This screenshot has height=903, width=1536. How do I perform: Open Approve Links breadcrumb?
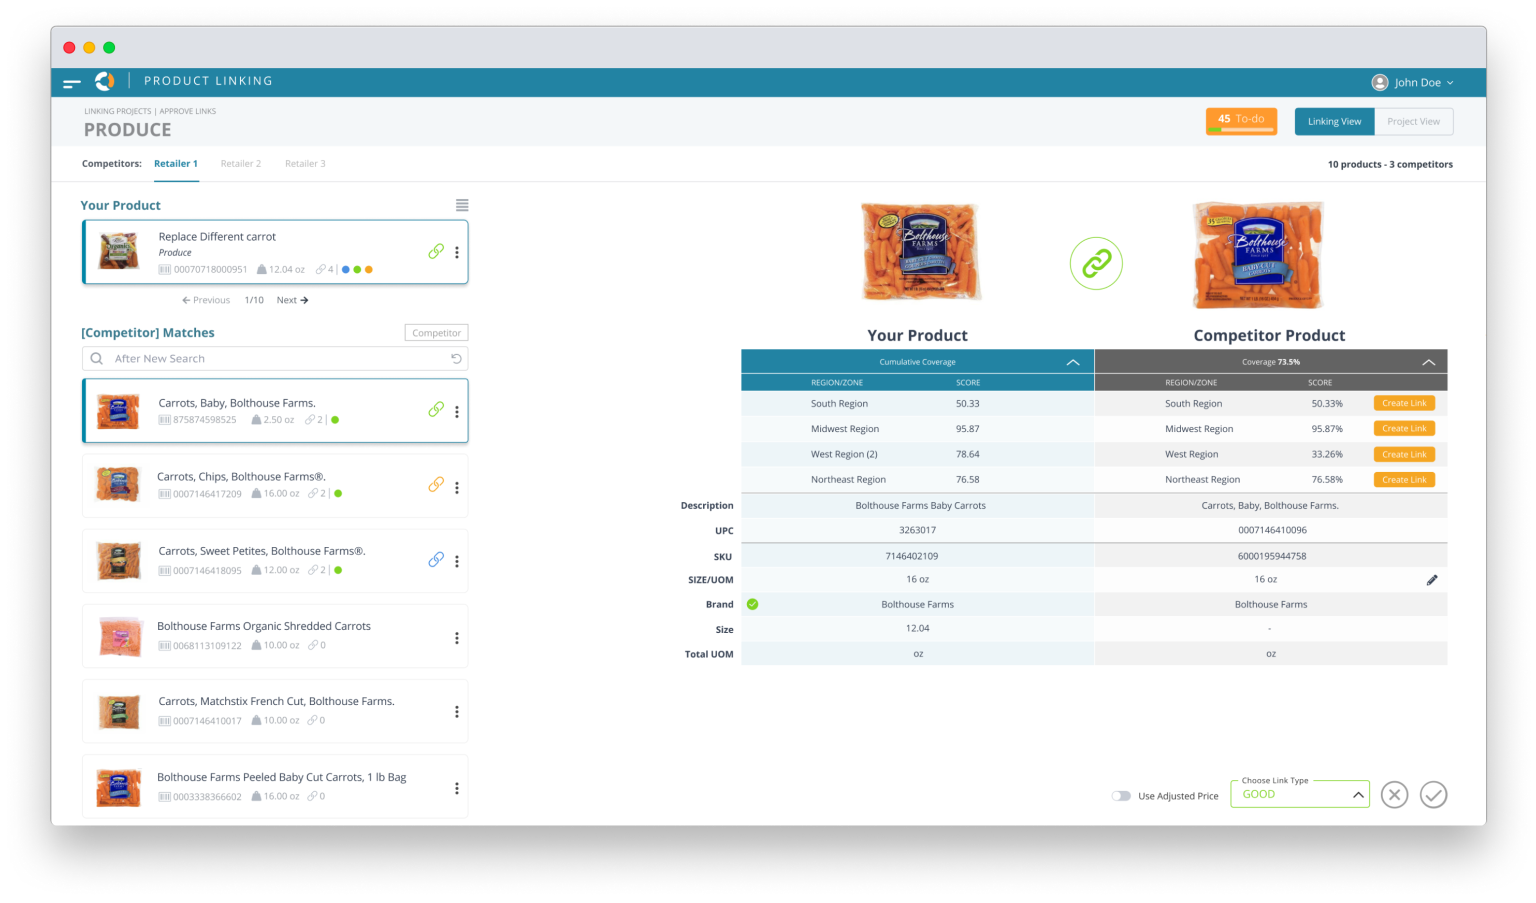[188, 112]
